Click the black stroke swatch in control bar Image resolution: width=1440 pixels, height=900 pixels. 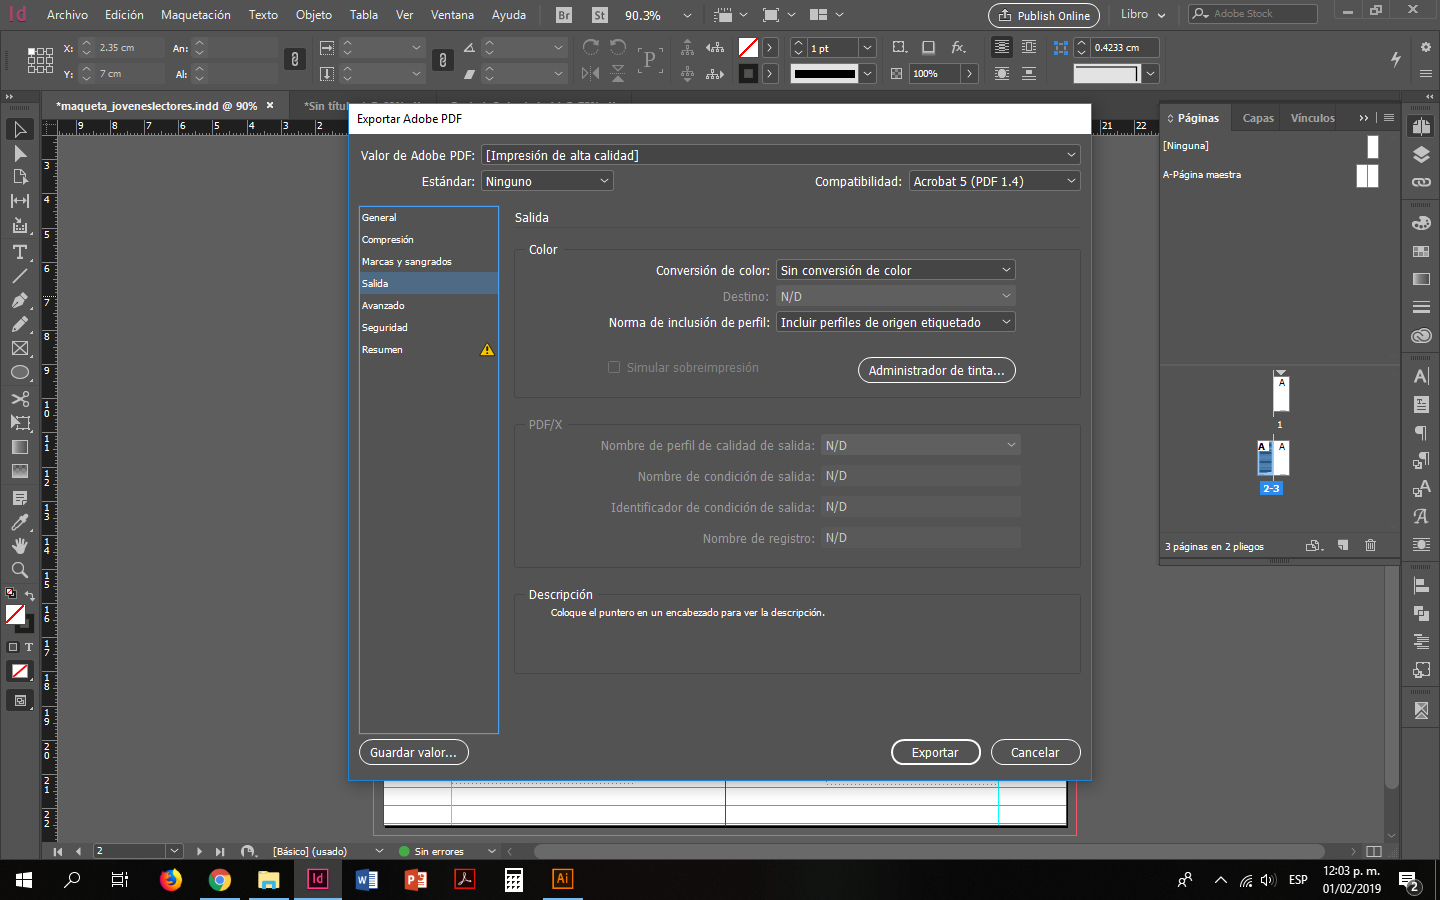(748, 73)
